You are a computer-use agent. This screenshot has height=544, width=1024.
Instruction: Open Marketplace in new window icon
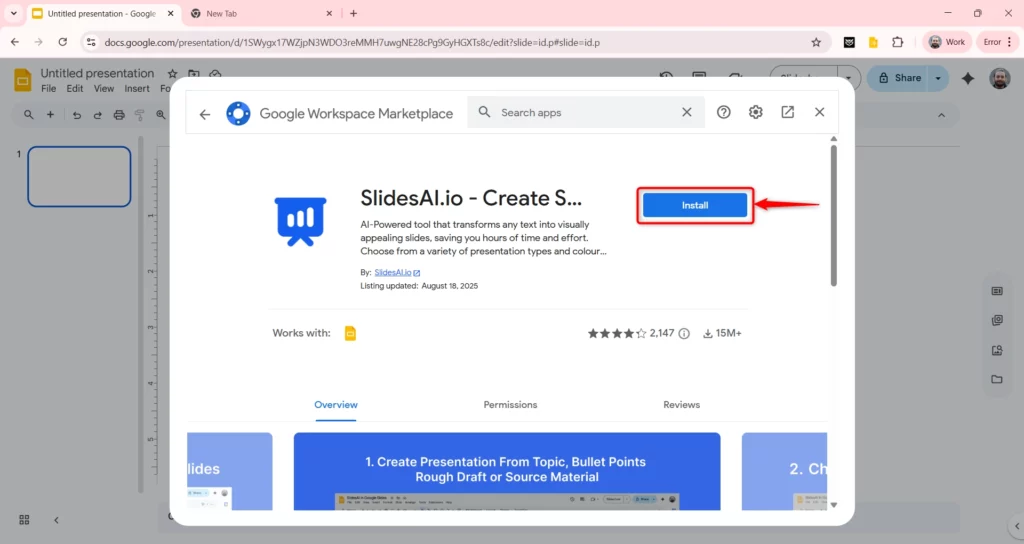click(788, 113)
